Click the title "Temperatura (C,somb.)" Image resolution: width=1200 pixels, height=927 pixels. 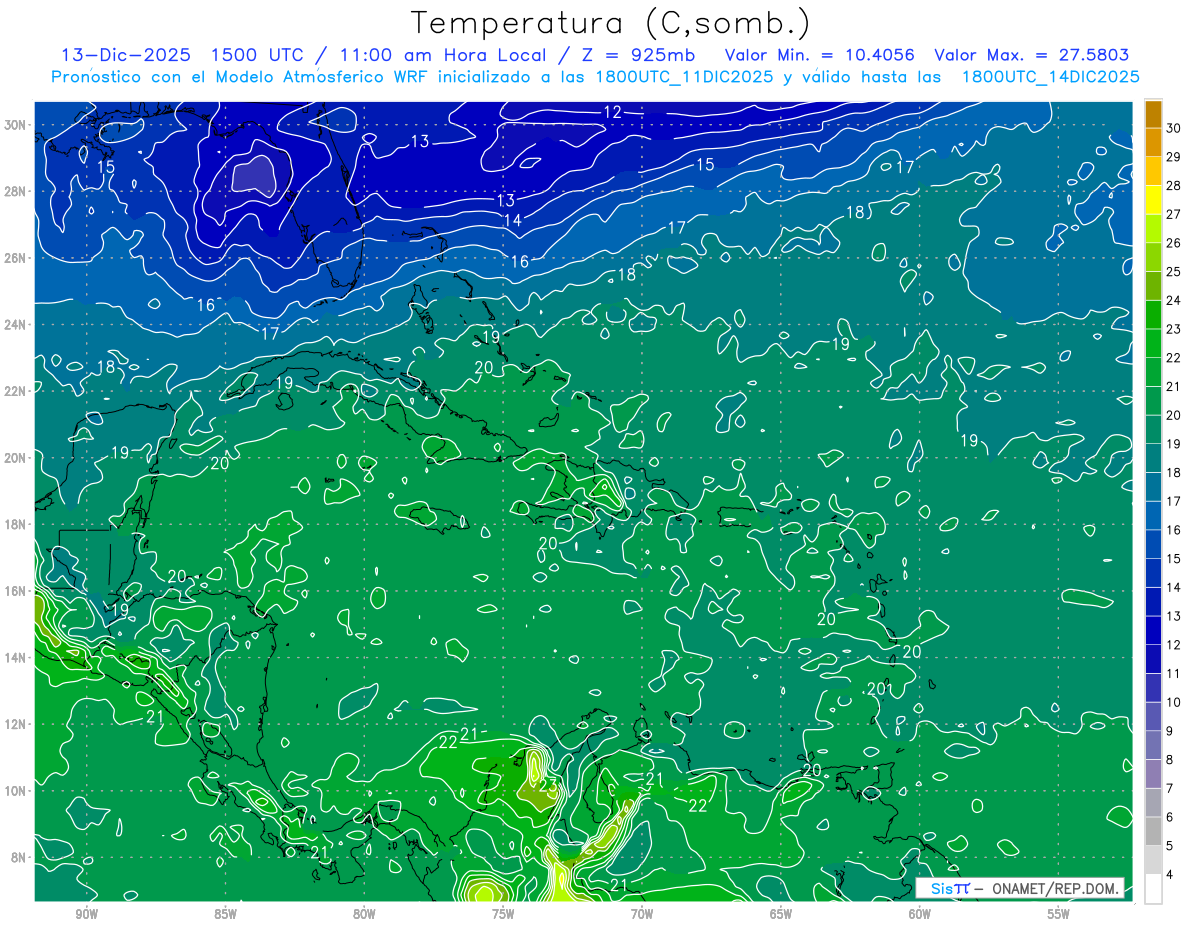tap(611, 23)
